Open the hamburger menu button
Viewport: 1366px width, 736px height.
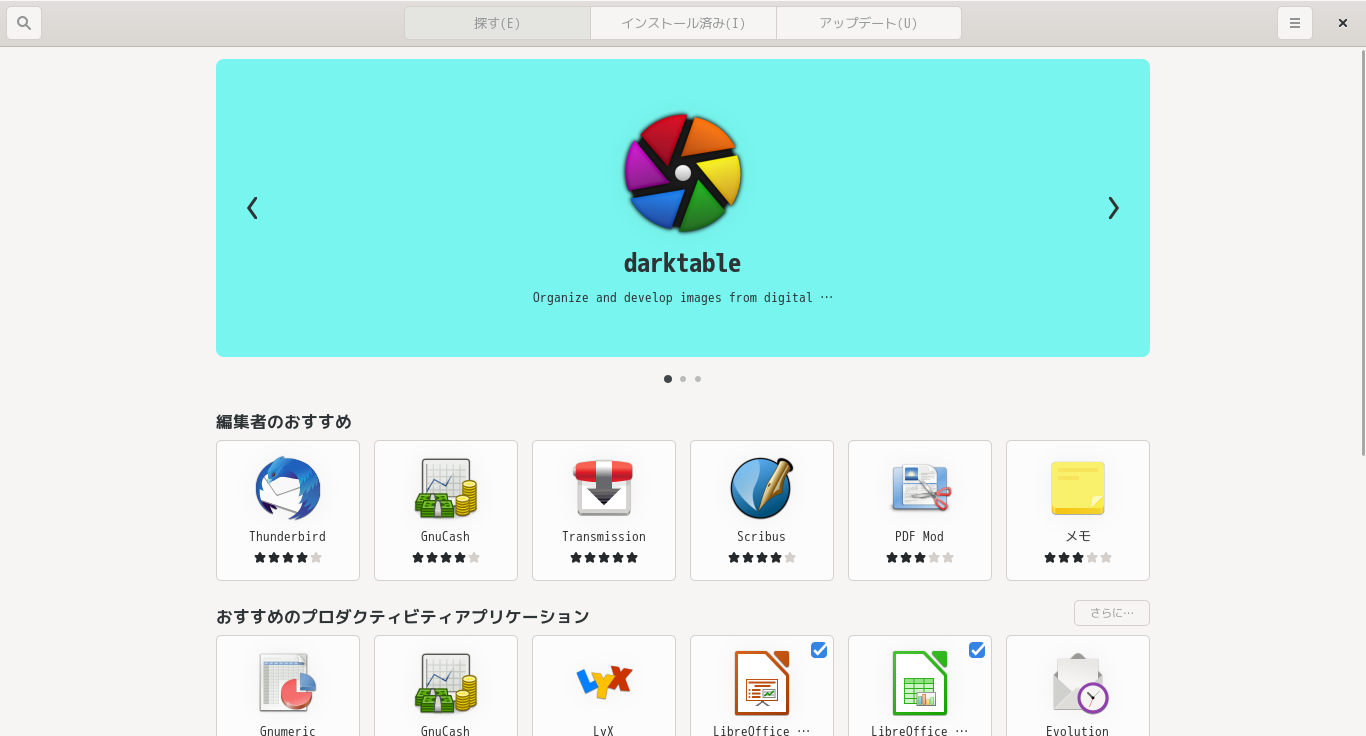1295,23
